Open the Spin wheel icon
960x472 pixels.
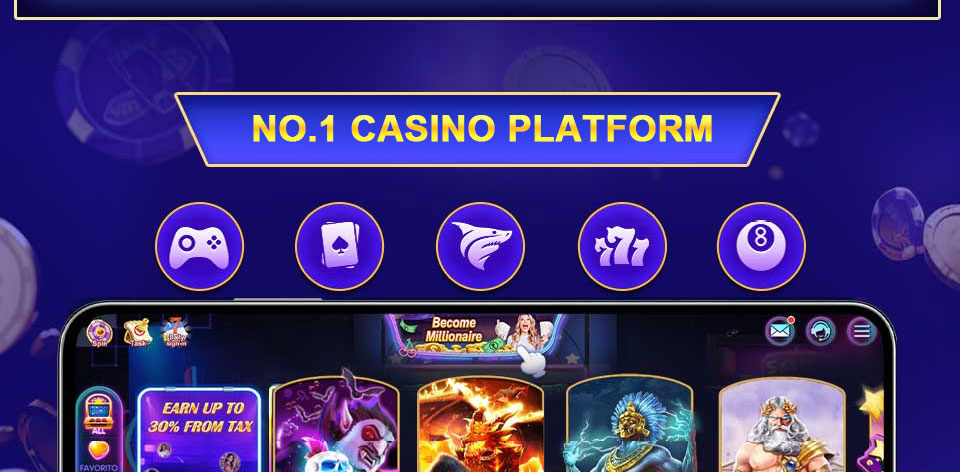pyautogui.click(x=99, y=333)
